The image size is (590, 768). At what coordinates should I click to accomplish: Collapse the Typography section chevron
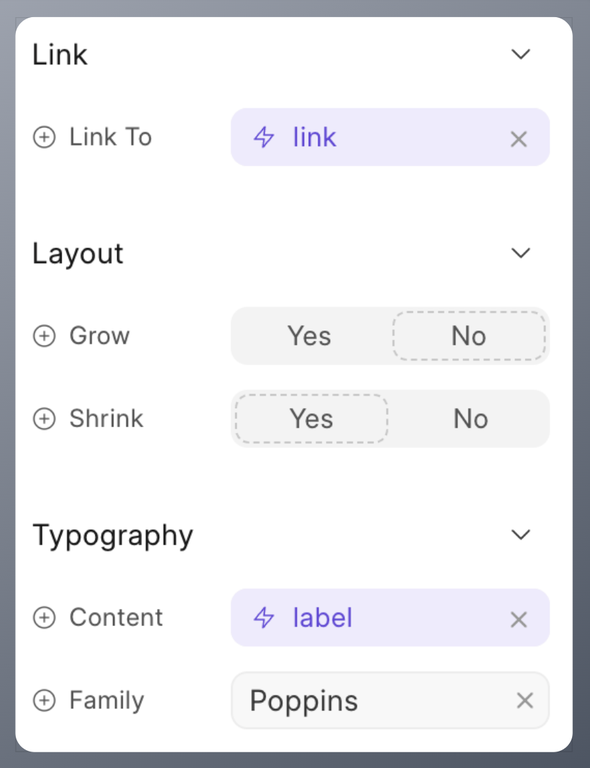click(520, 534)
